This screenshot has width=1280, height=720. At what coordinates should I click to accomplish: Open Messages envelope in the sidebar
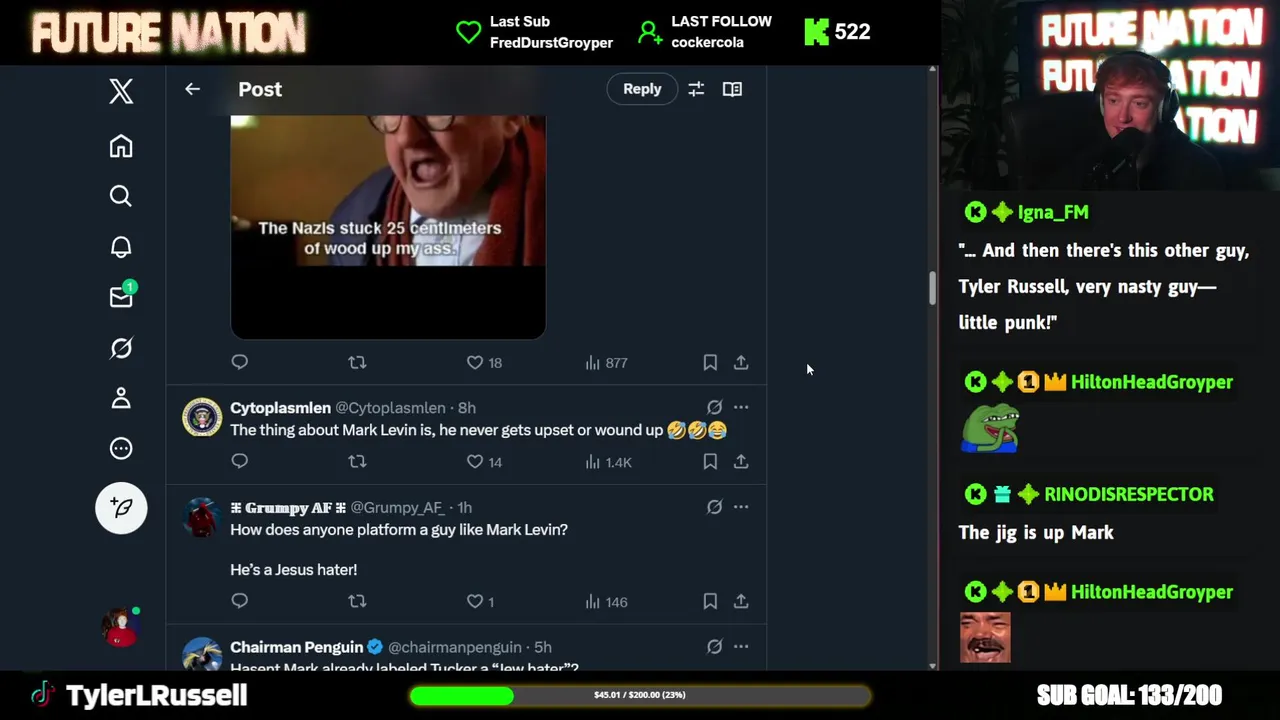point(121,297)
